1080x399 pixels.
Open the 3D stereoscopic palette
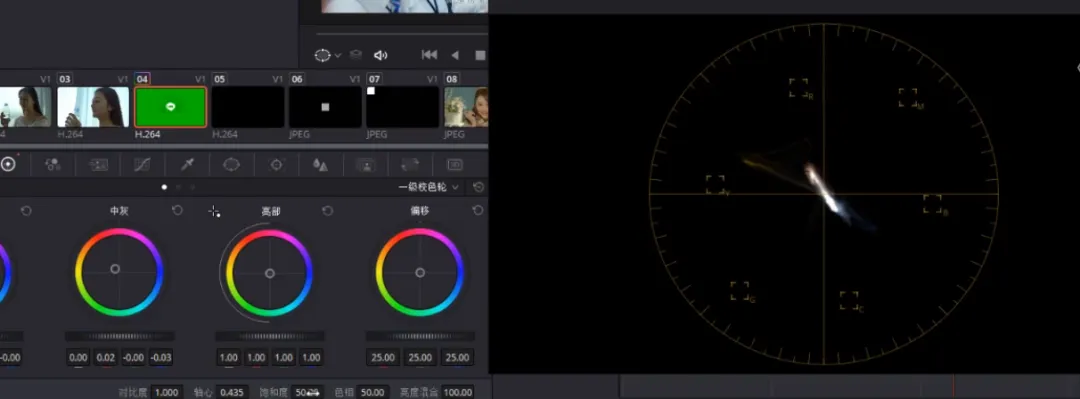(455, 165)
